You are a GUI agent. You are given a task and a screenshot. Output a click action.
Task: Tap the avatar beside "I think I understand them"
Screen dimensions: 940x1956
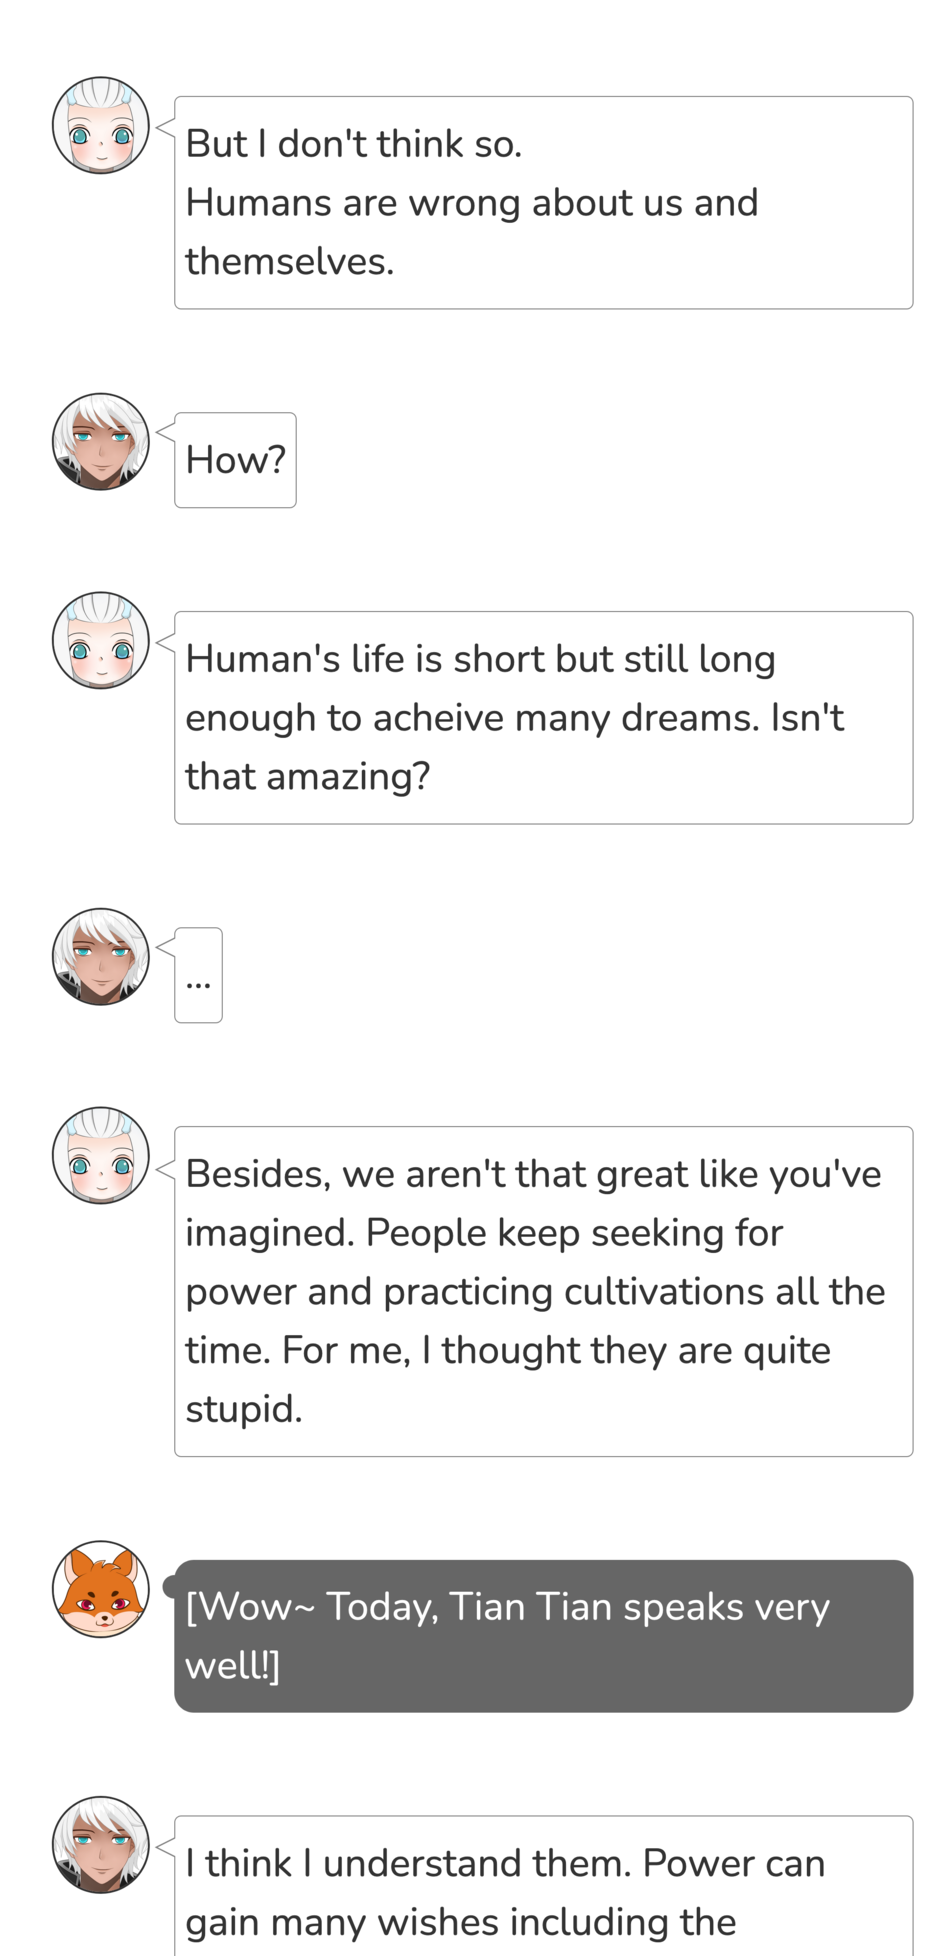(100, 1844)
